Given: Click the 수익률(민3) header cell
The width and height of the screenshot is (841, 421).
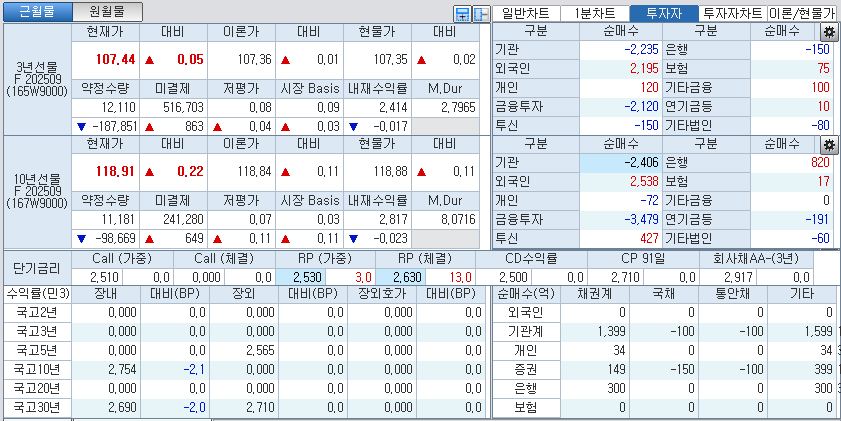Looking at the screenshot, I should point(37,294).
